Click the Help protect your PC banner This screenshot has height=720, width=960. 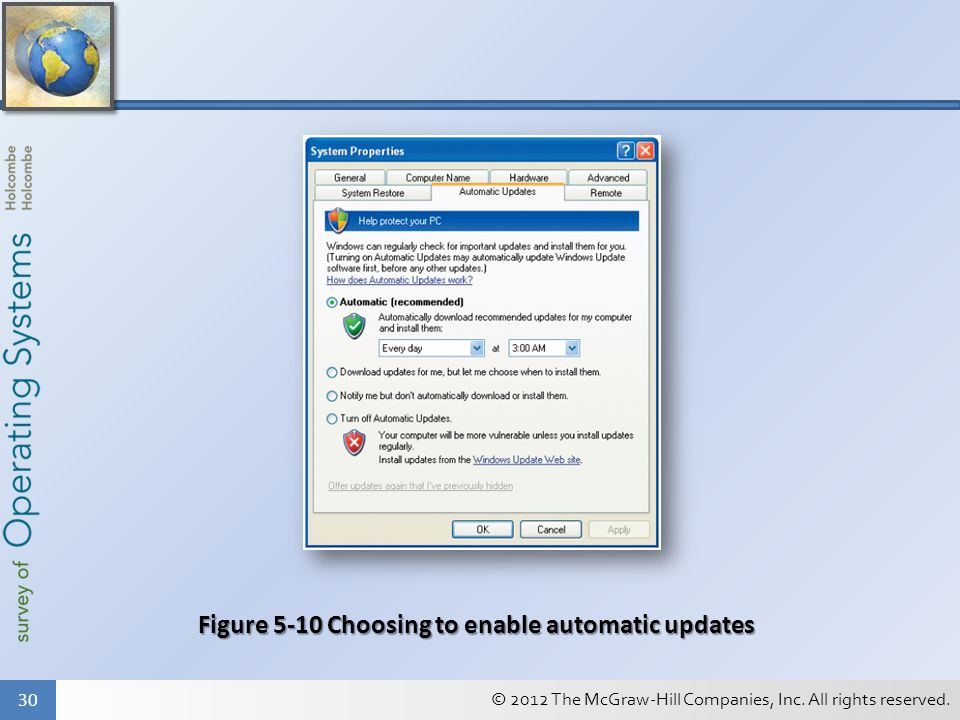pyautogui.click(x=482, y=221)
